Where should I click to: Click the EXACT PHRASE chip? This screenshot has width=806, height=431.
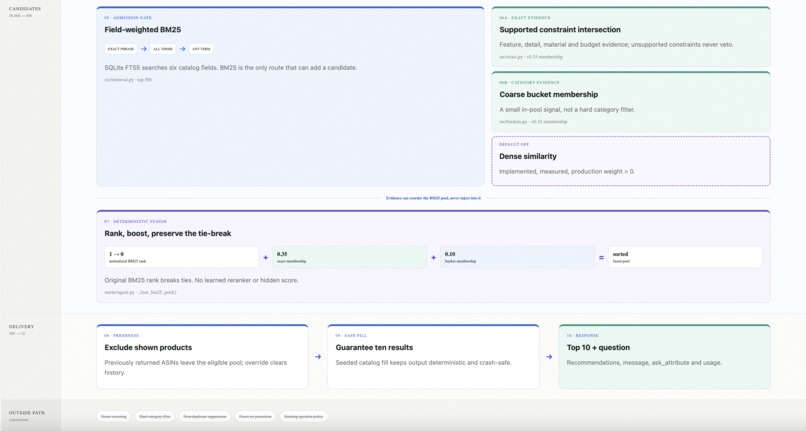coord(121,49)
